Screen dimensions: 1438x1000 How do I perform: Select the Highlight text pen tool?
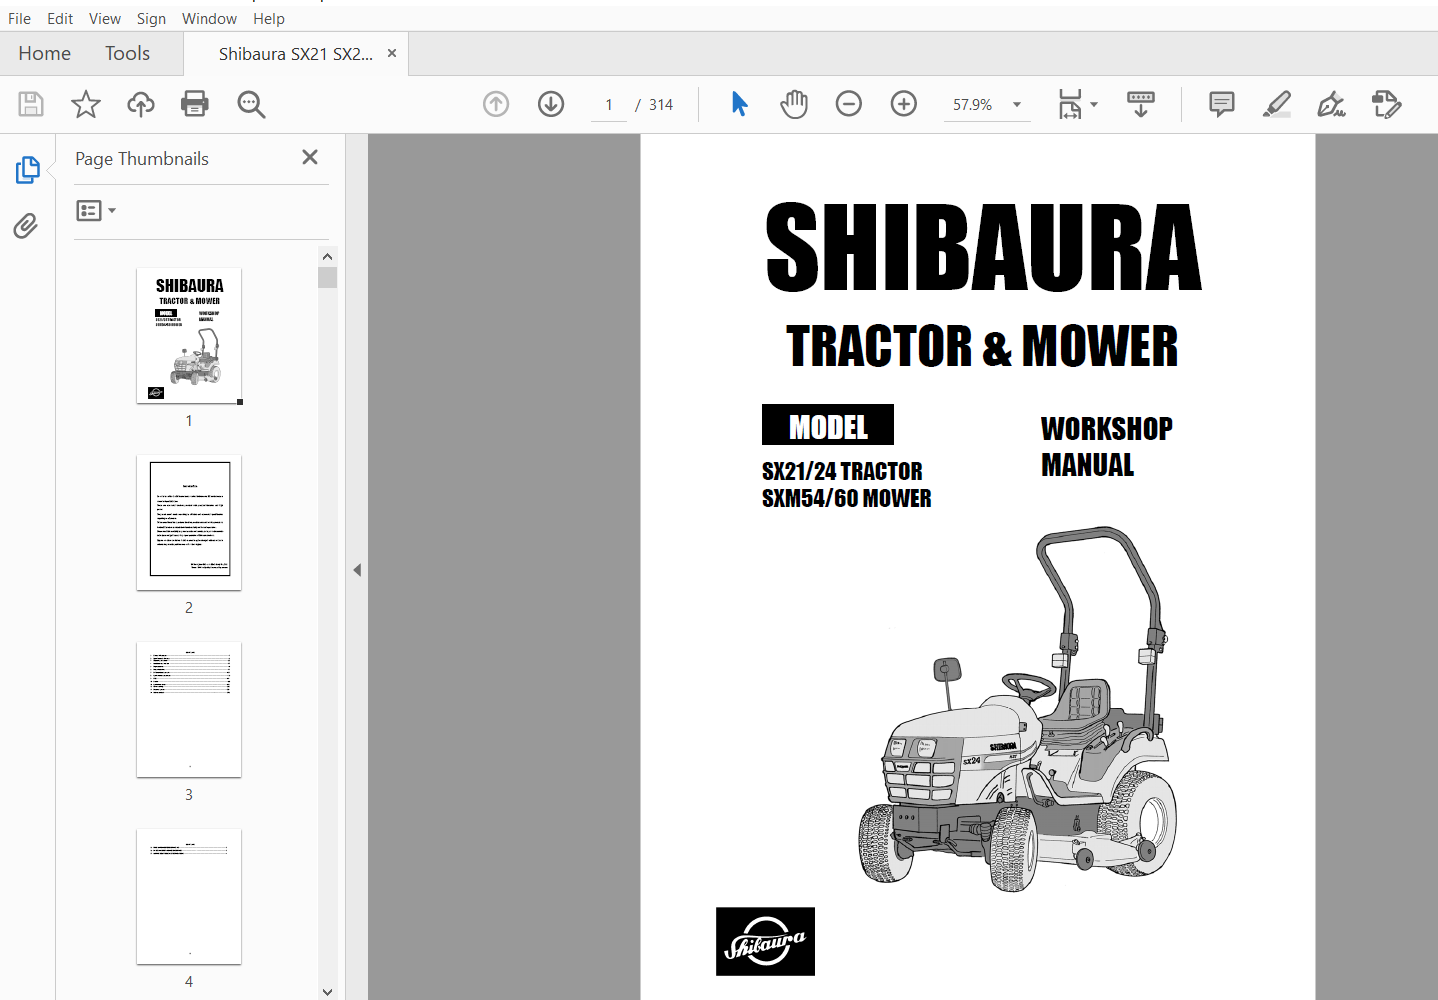tap(1277, 104)
